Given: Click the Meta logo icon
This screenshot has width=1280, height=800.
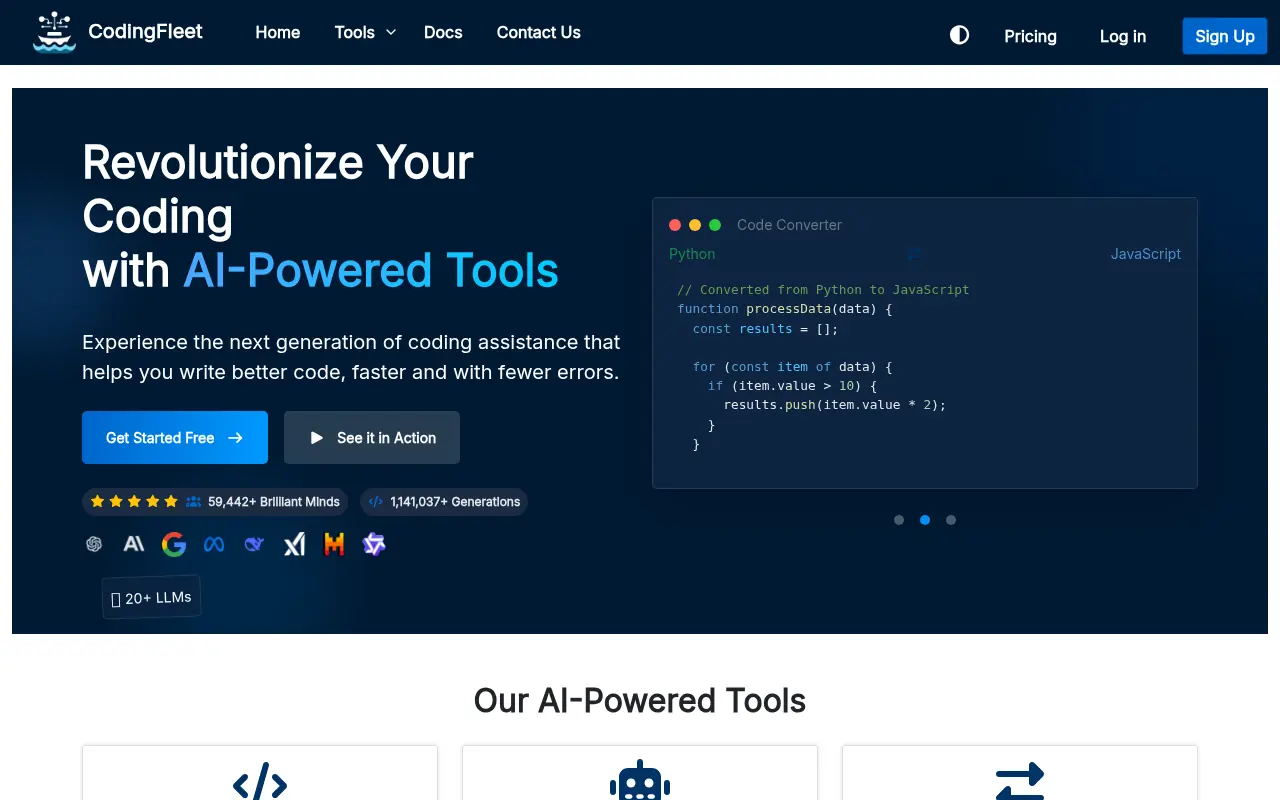Looking at the screenshot, I should click(214, 544).
